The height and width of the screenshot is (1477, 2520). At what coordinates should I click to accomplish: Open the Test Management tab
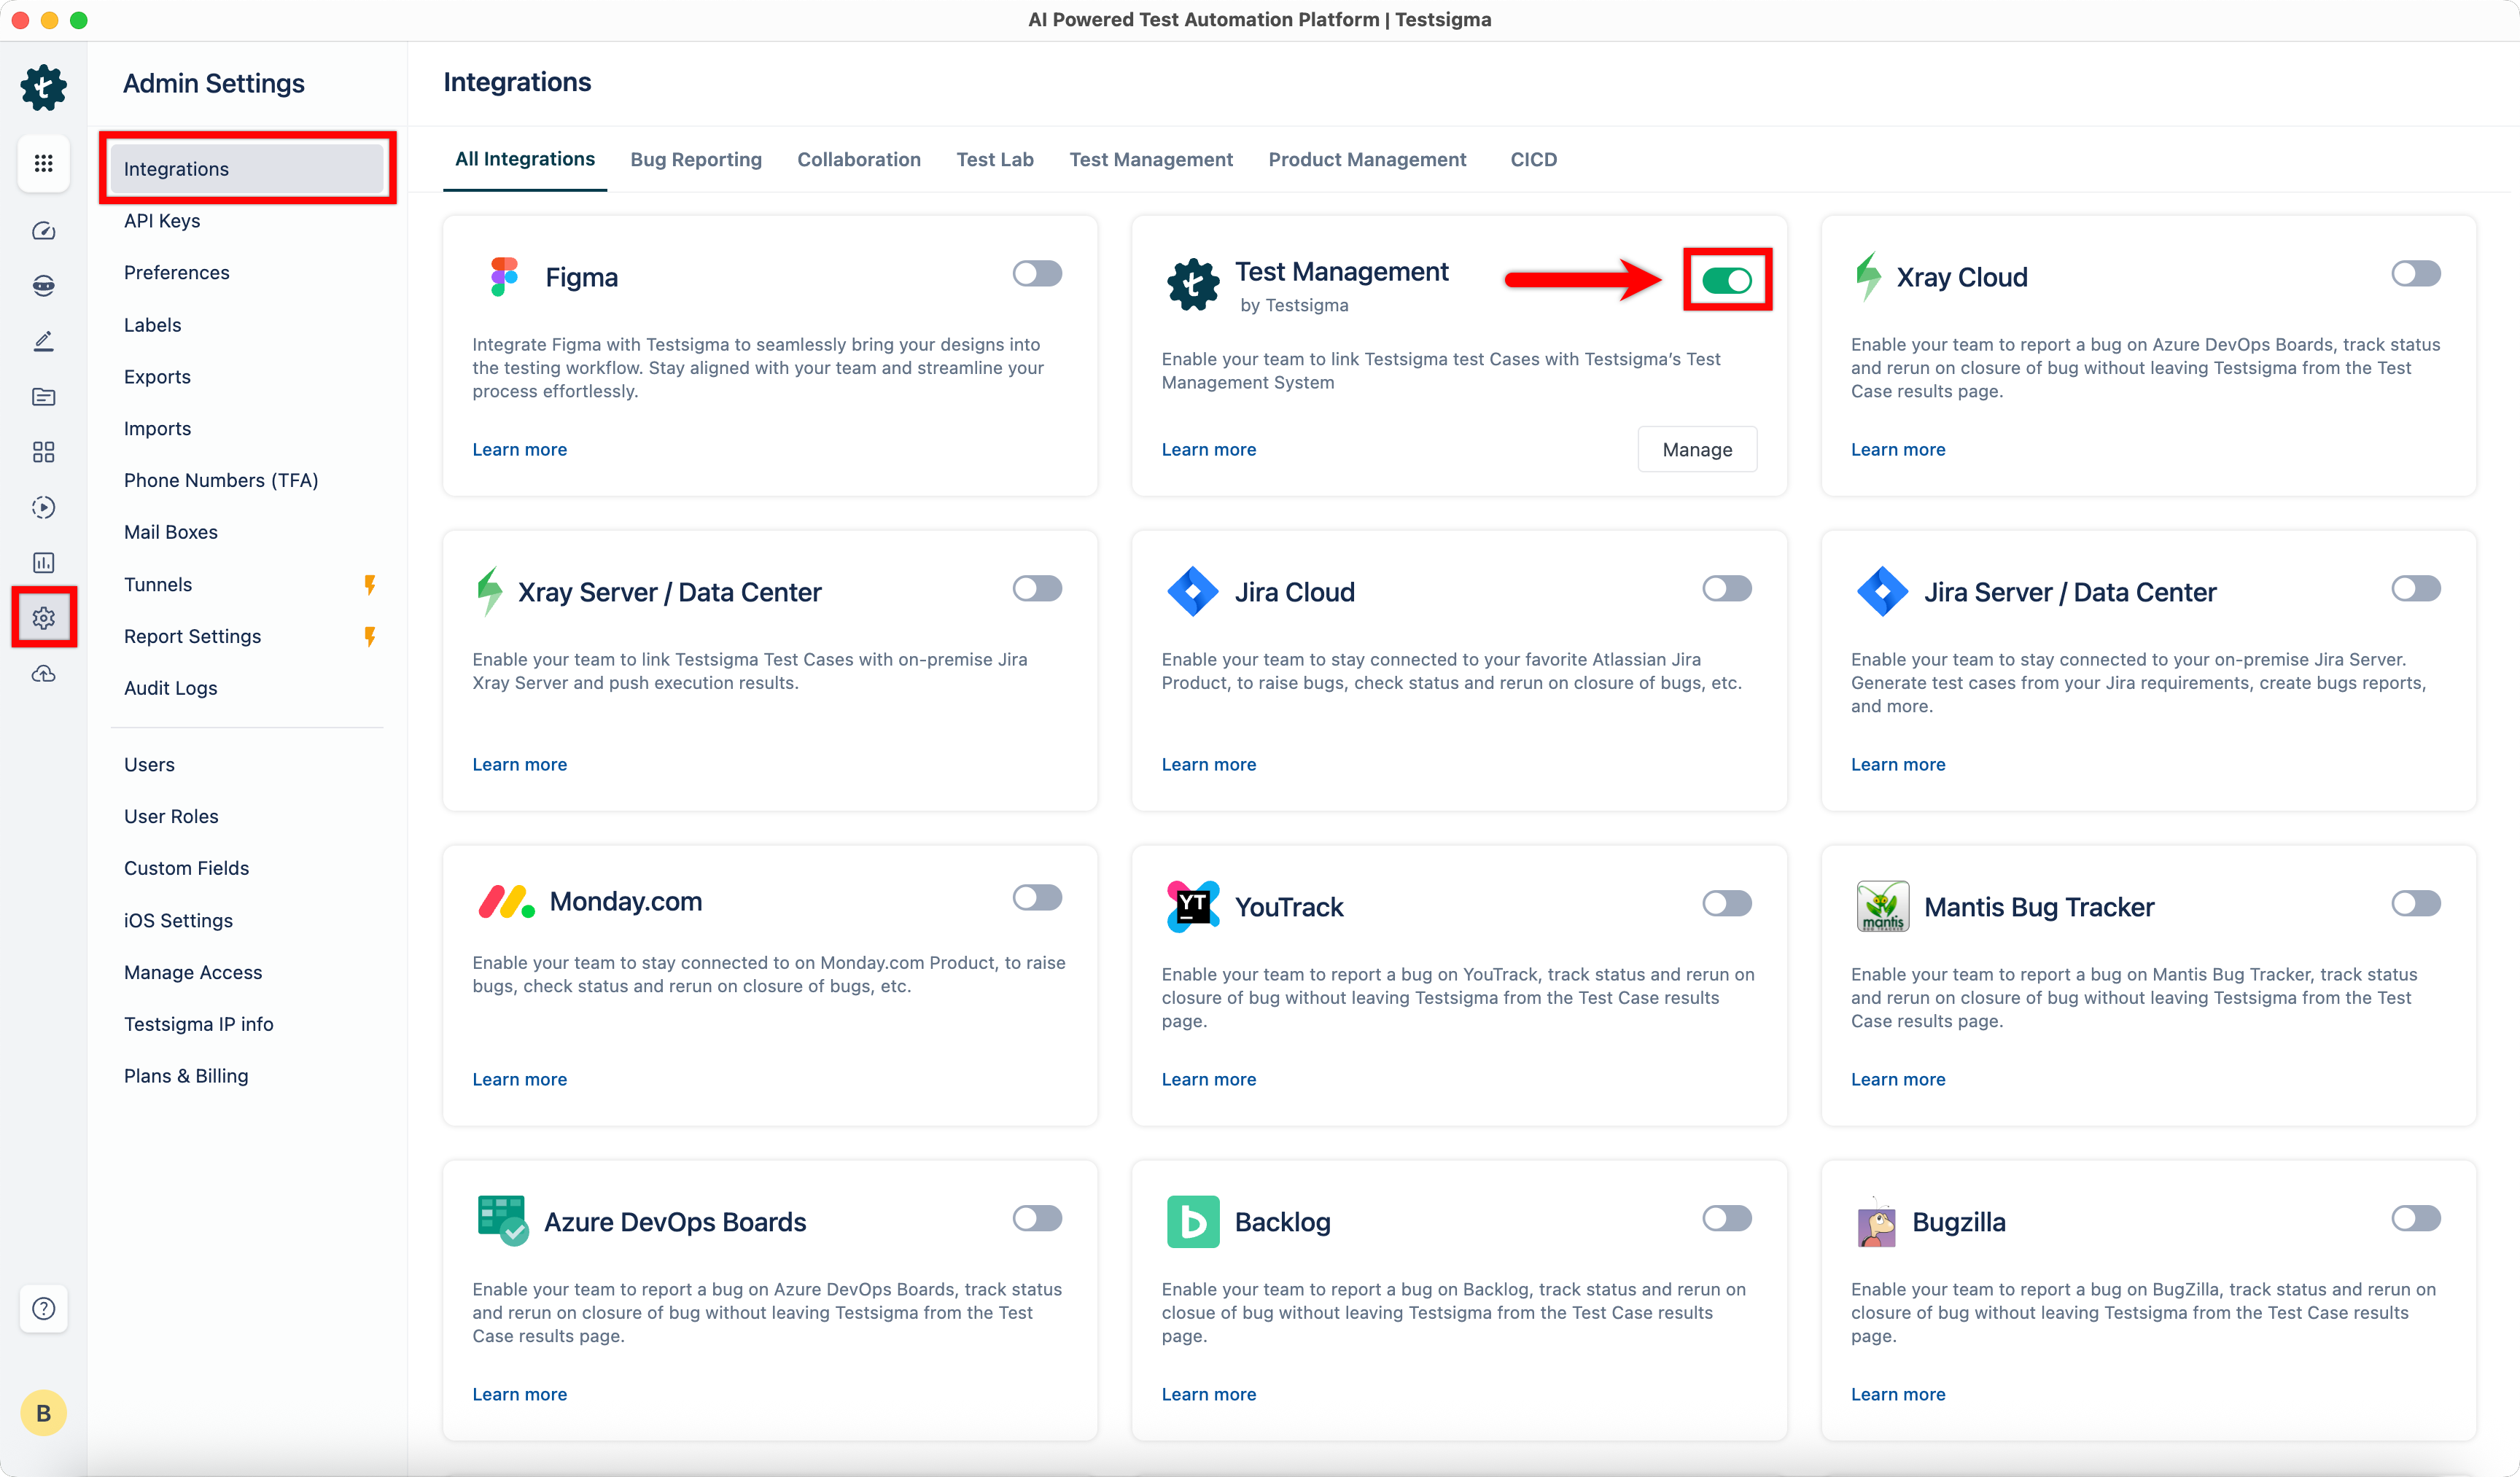click(1150, 160)
